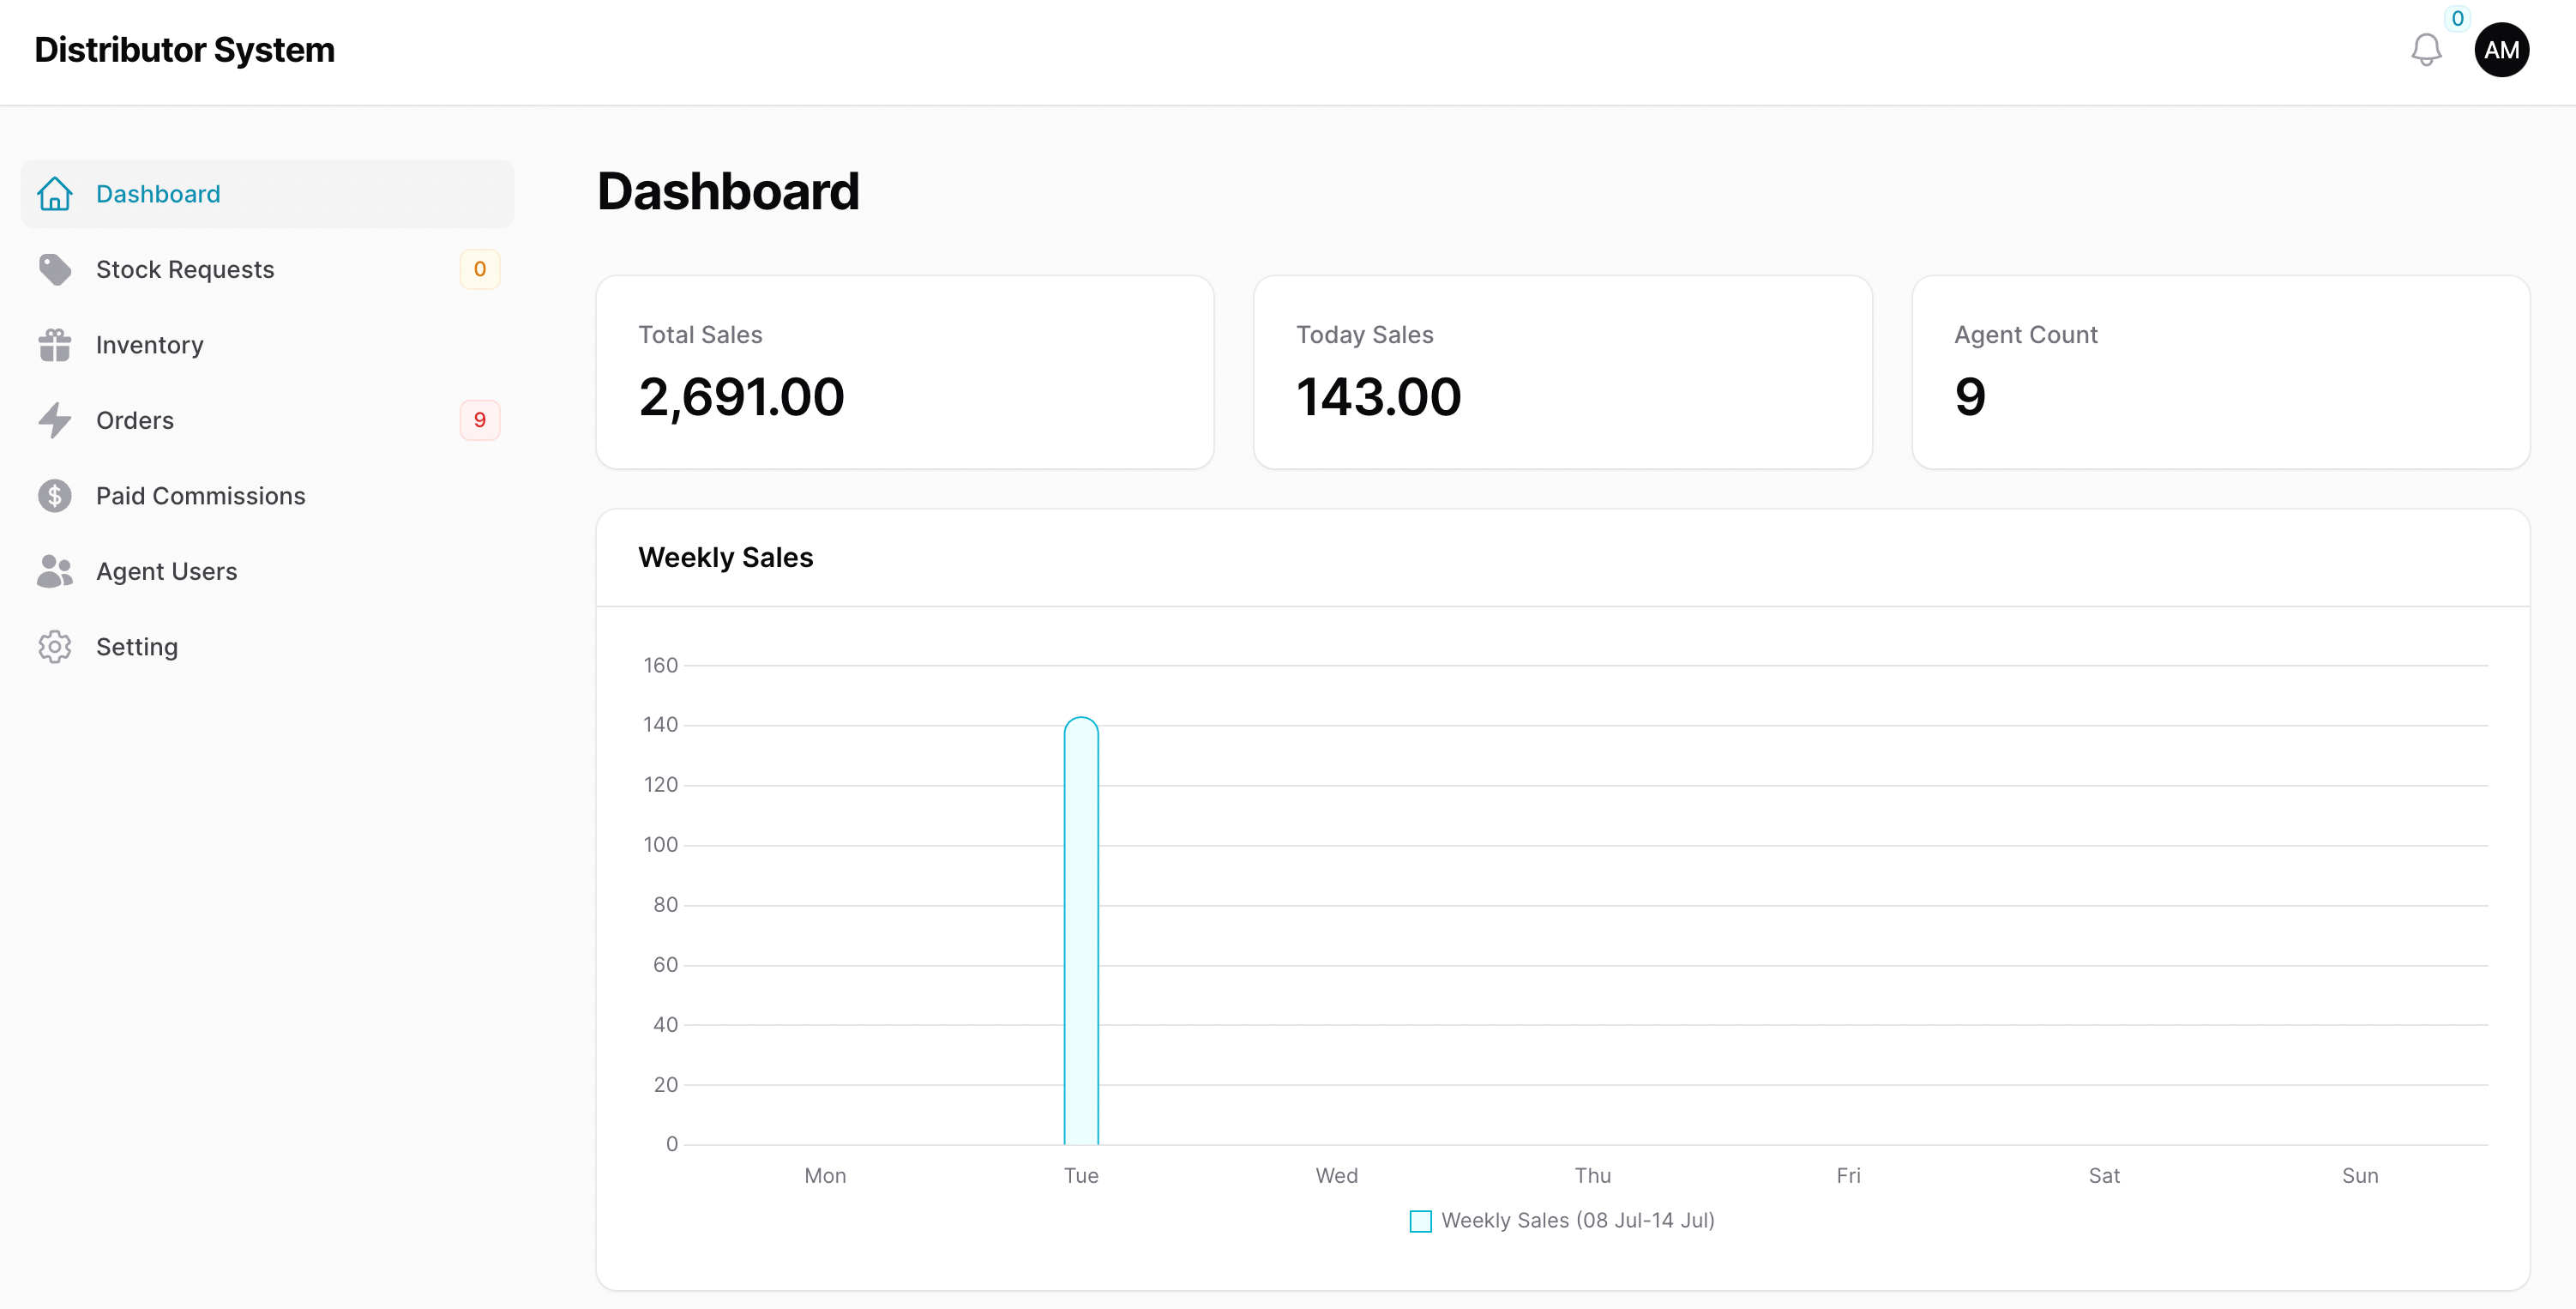Open the Inventory section
Image resolution: width=2576 pixels, height=1309 pixels.
click(267, 345)
